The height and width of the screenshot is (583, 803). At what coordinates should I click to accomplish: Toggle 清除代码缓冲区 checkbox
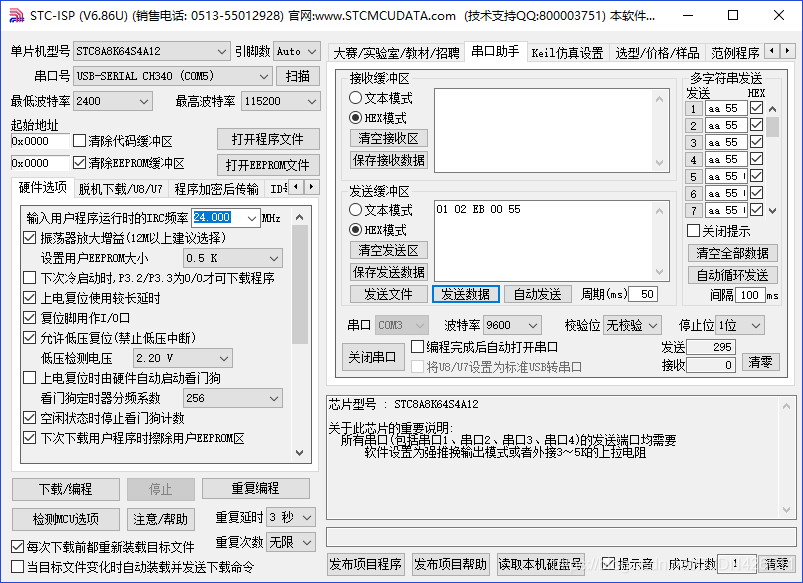click(x=79, y=140)
